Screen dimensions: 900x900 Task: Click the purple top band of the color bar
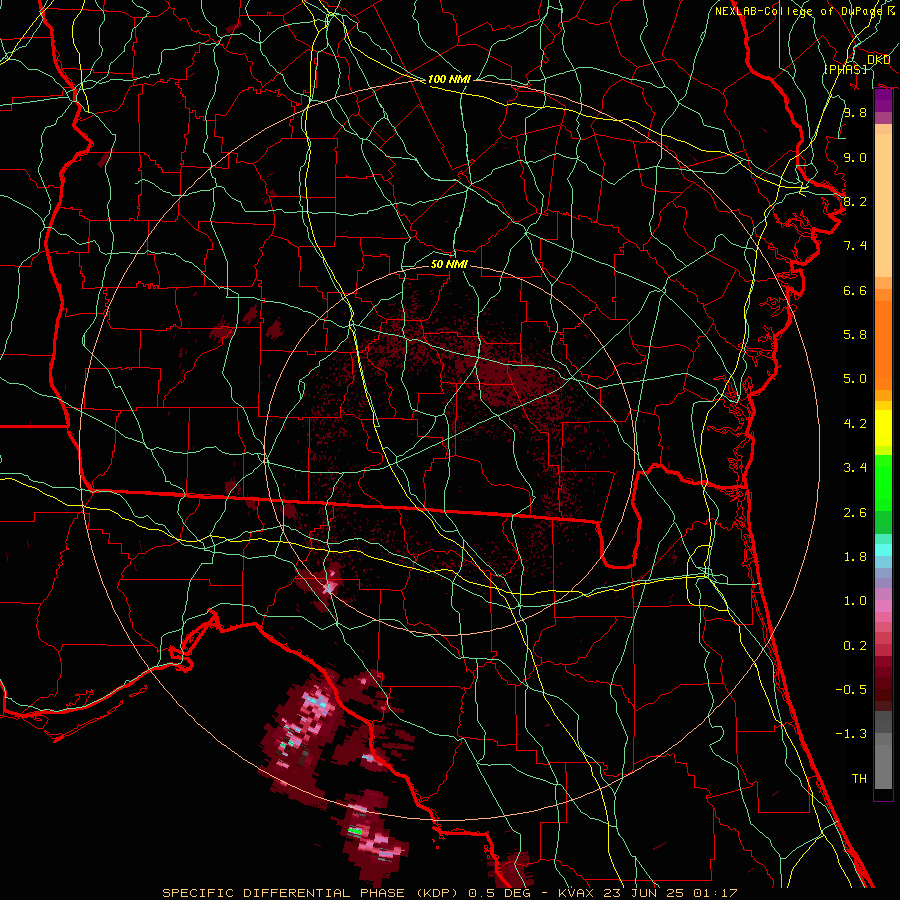coord(883,101)
